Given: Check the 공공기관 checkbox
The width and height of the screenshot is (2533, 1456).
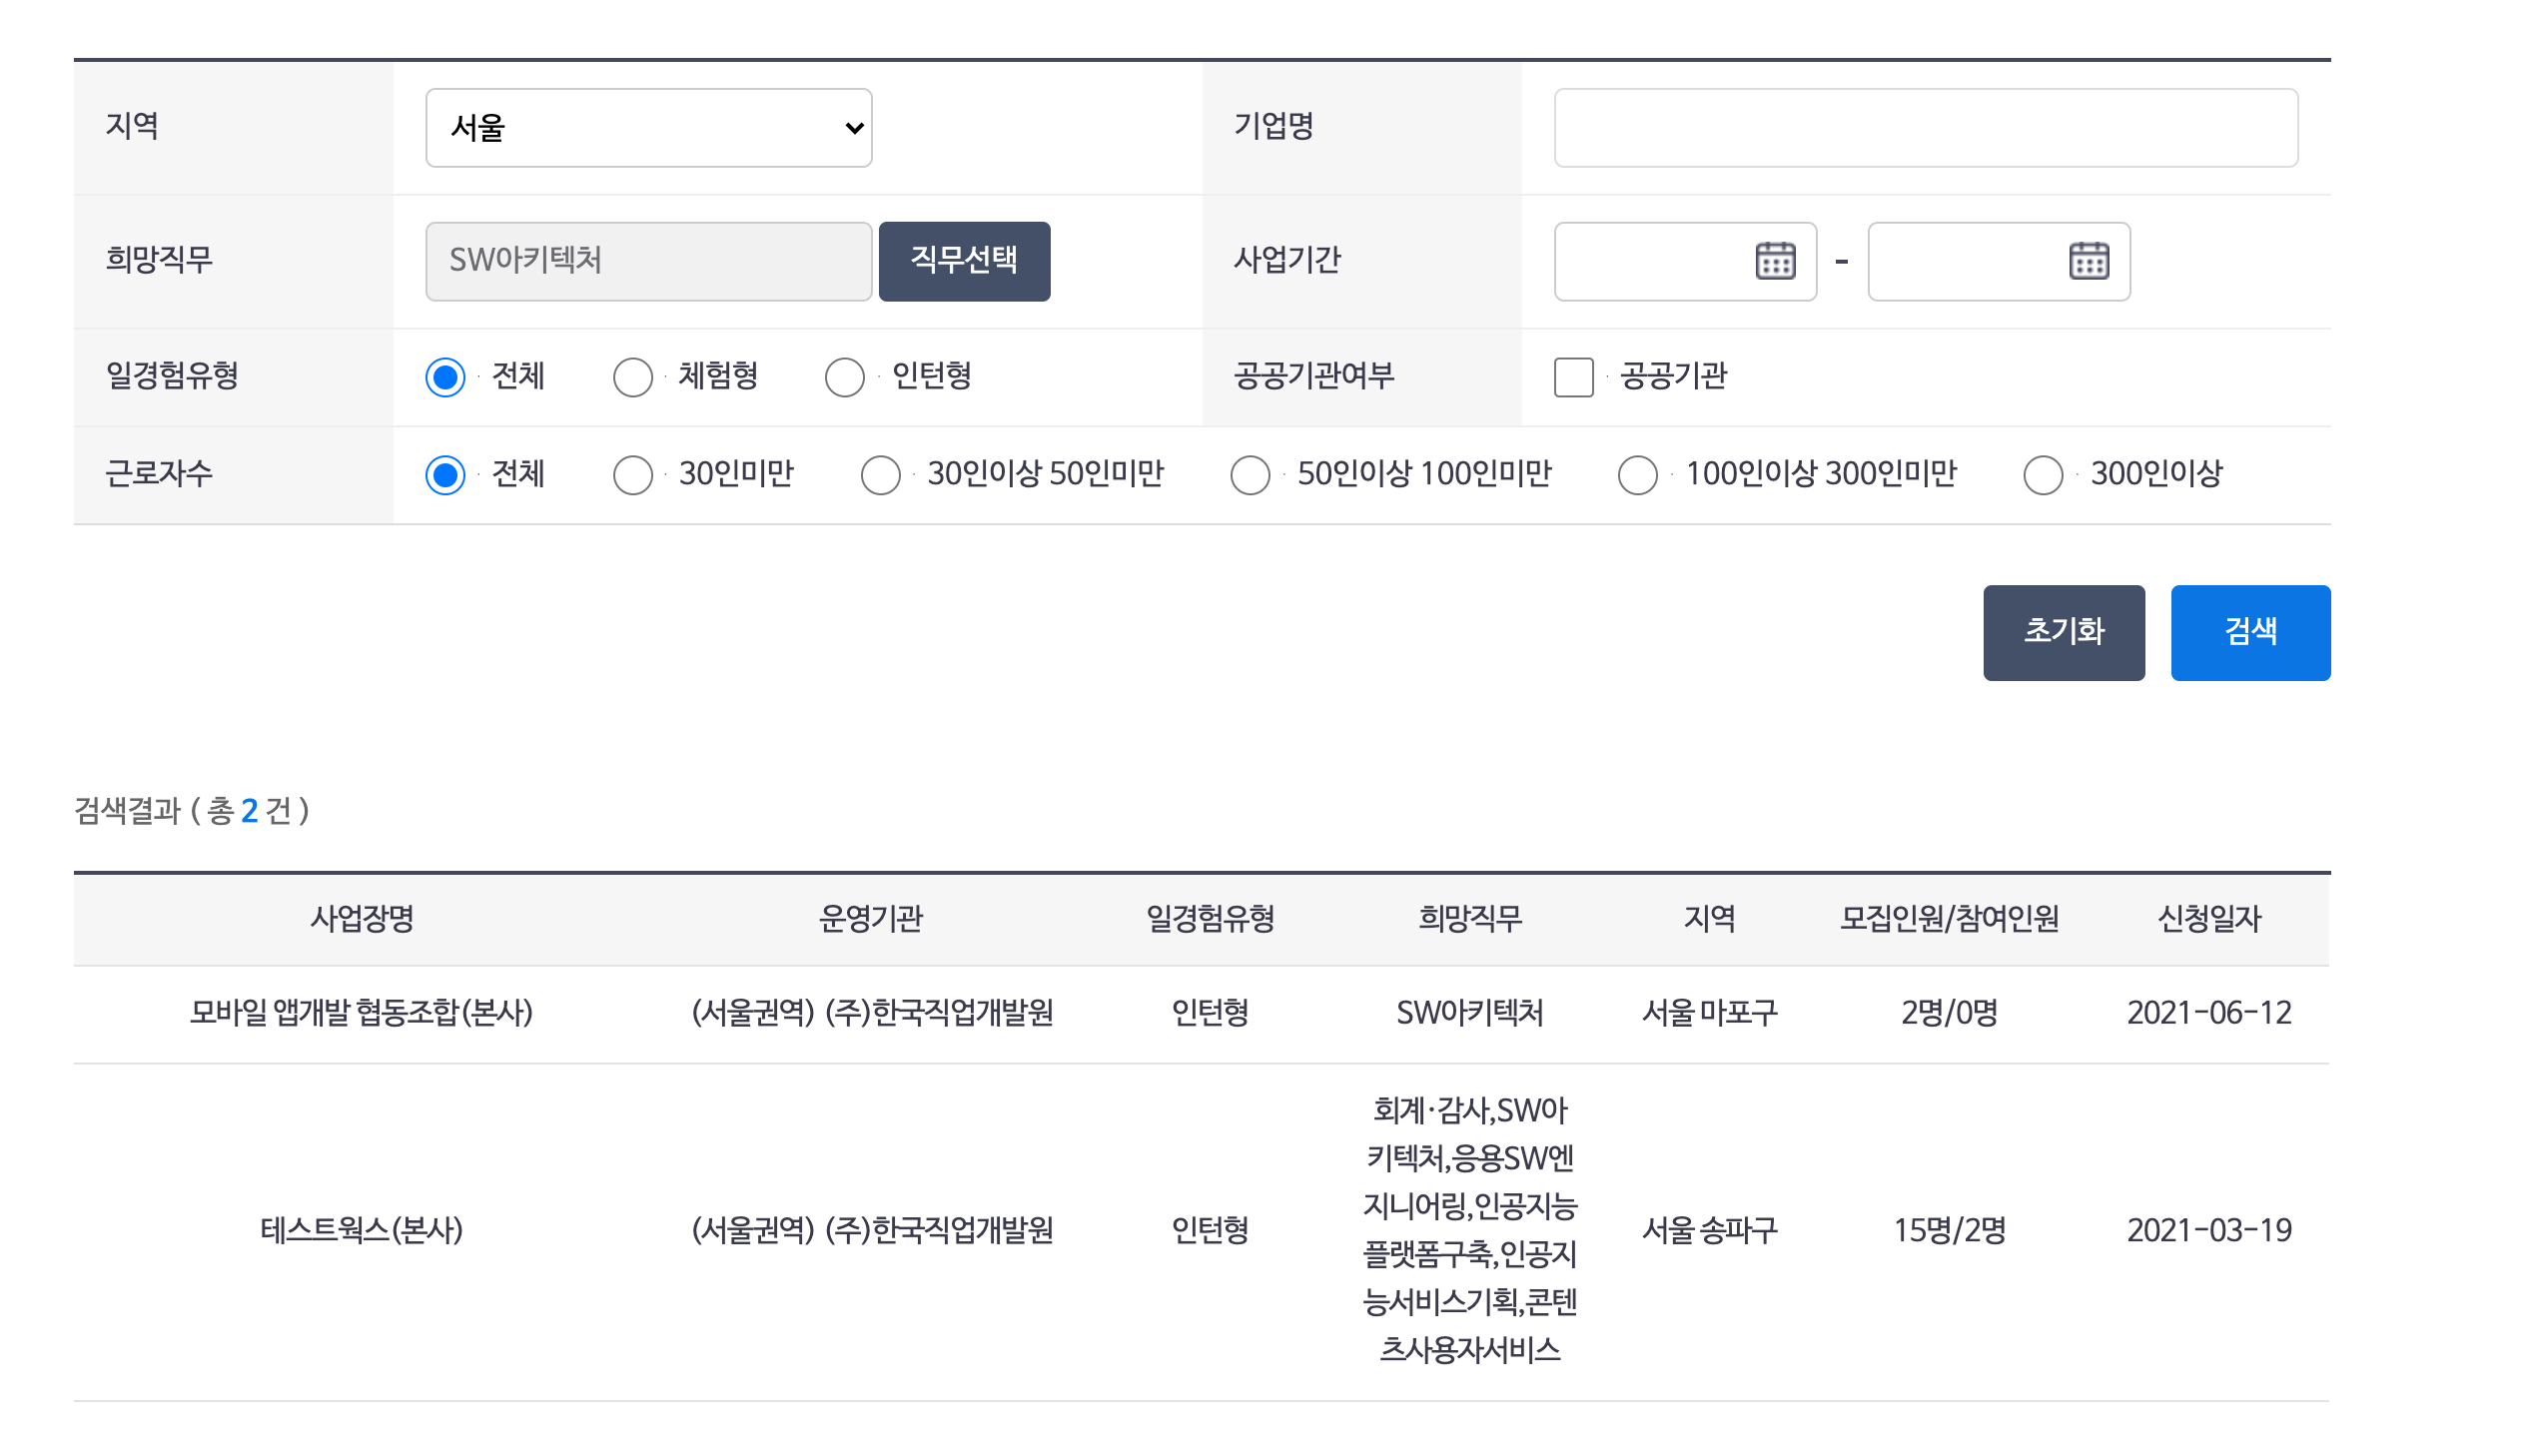Looking at the screenshot, I should coord(1573,378).
